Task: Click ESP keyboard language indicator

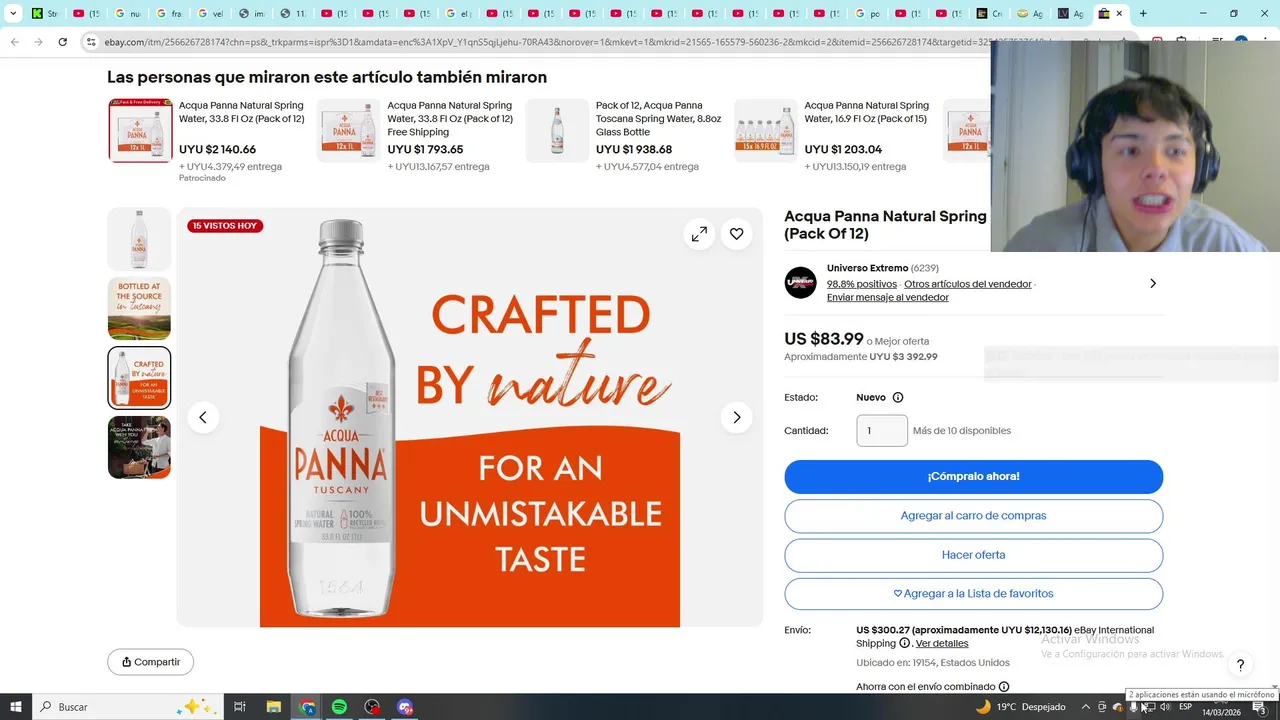Action: coord(1186,707)
